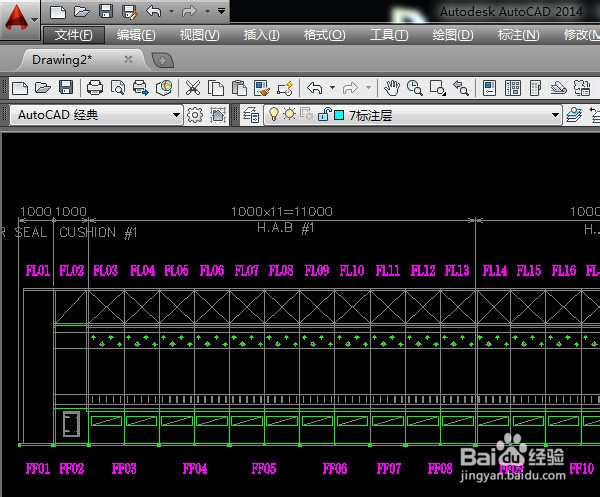Click the 1000x11=11000 dimension text

(282, 212)
